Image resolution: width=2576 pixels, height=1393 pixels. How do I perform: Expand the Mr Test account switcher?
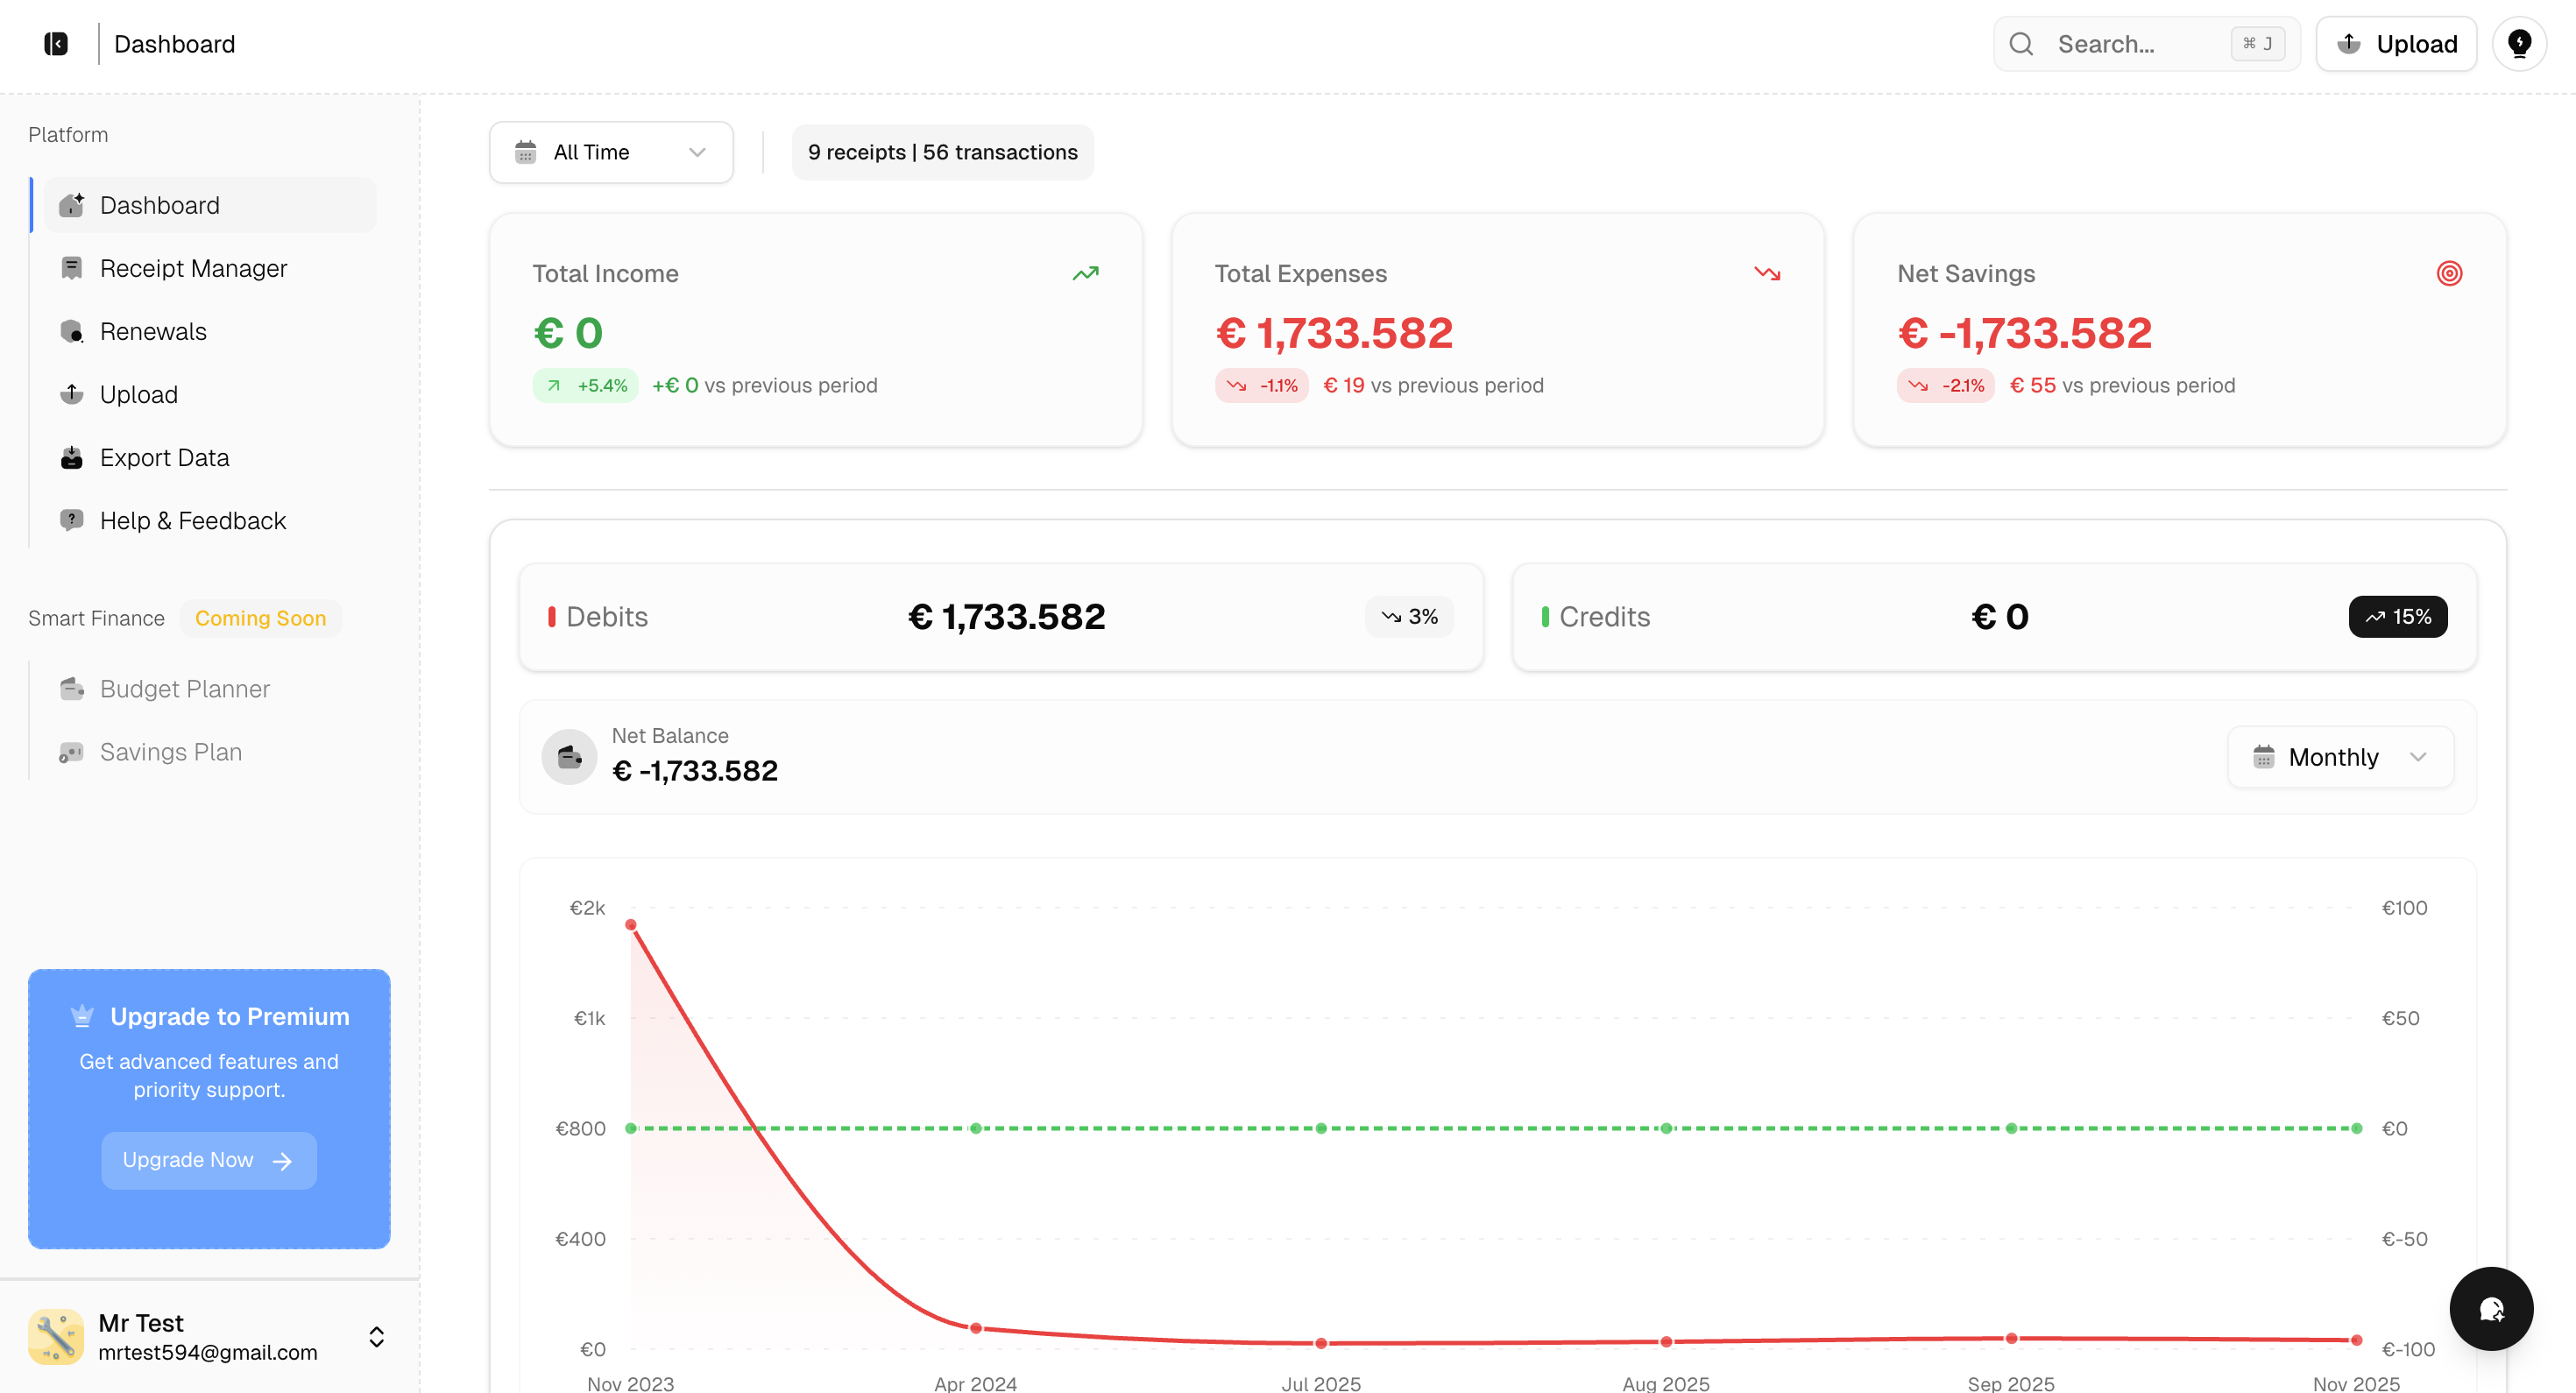click(x=377, y=1337)
